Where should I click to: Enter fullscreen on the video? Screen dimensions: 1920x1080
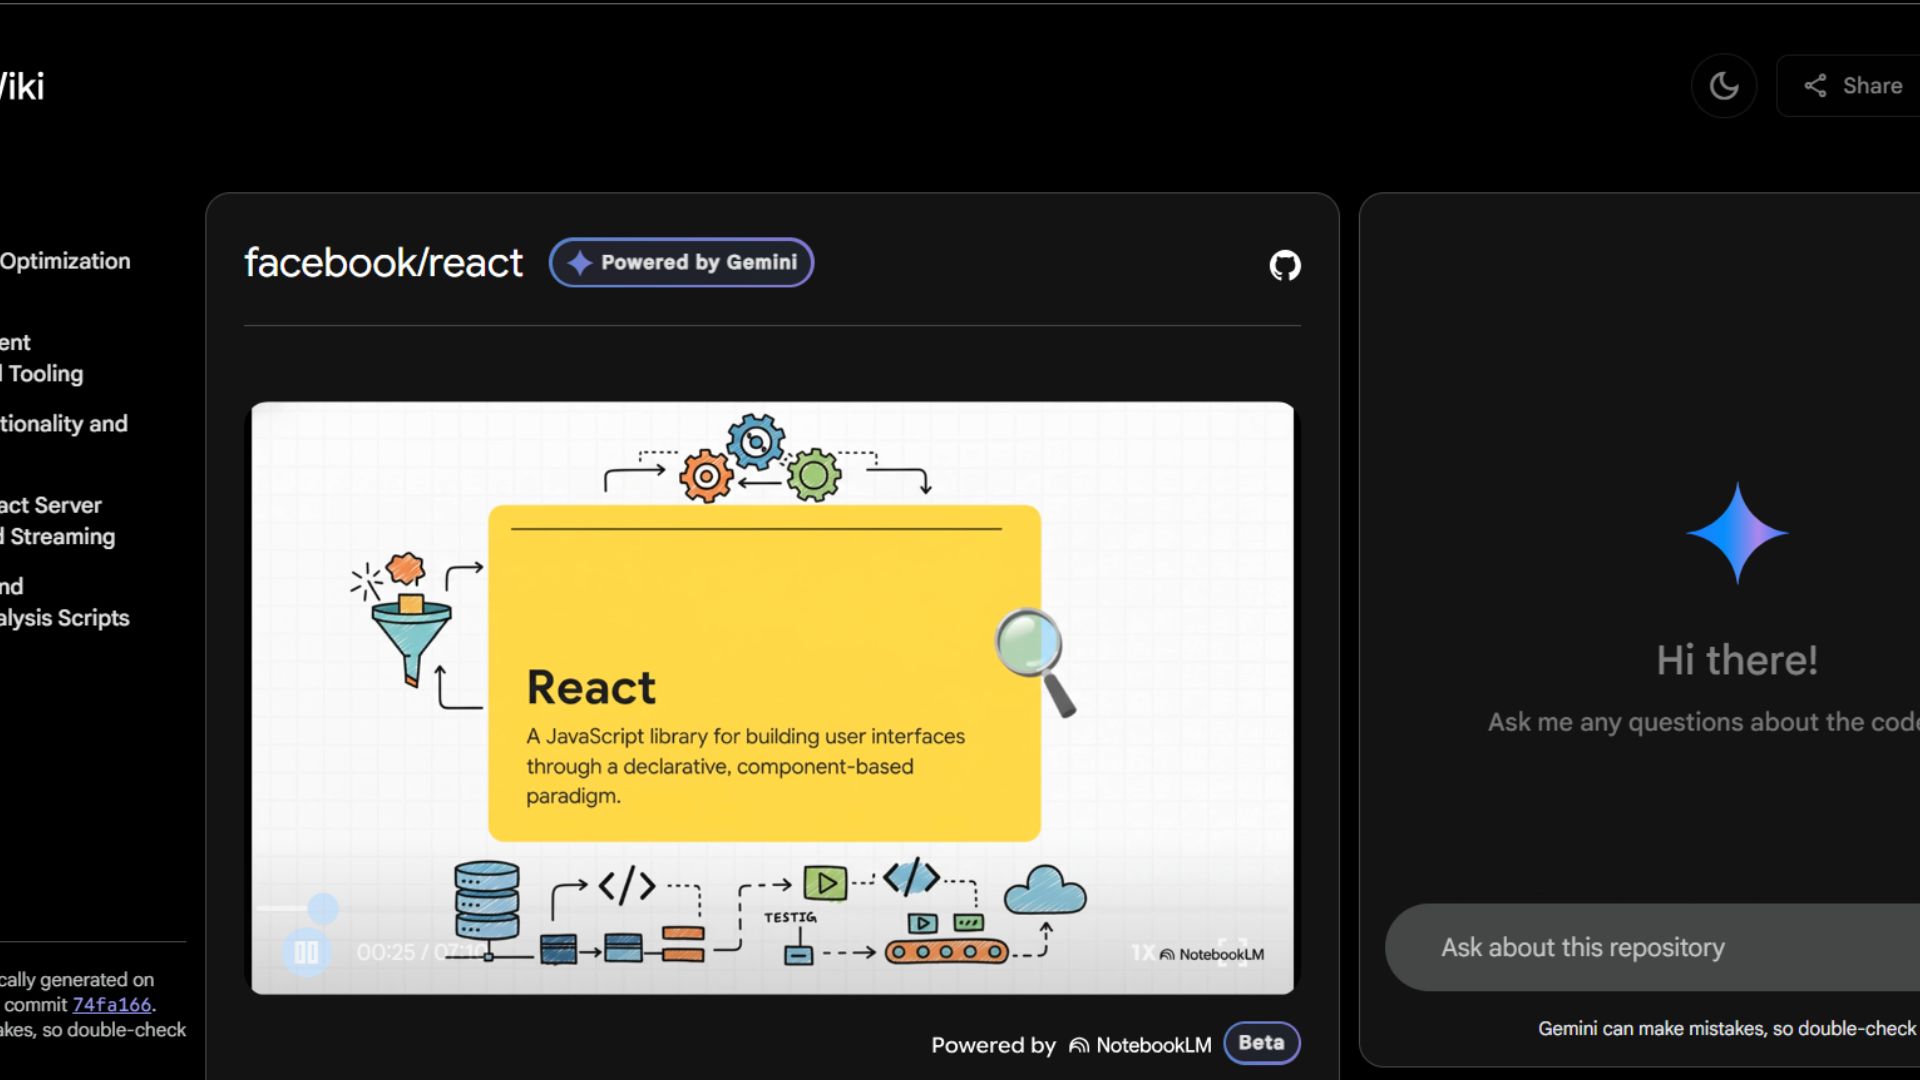[x=1232, y=952]
